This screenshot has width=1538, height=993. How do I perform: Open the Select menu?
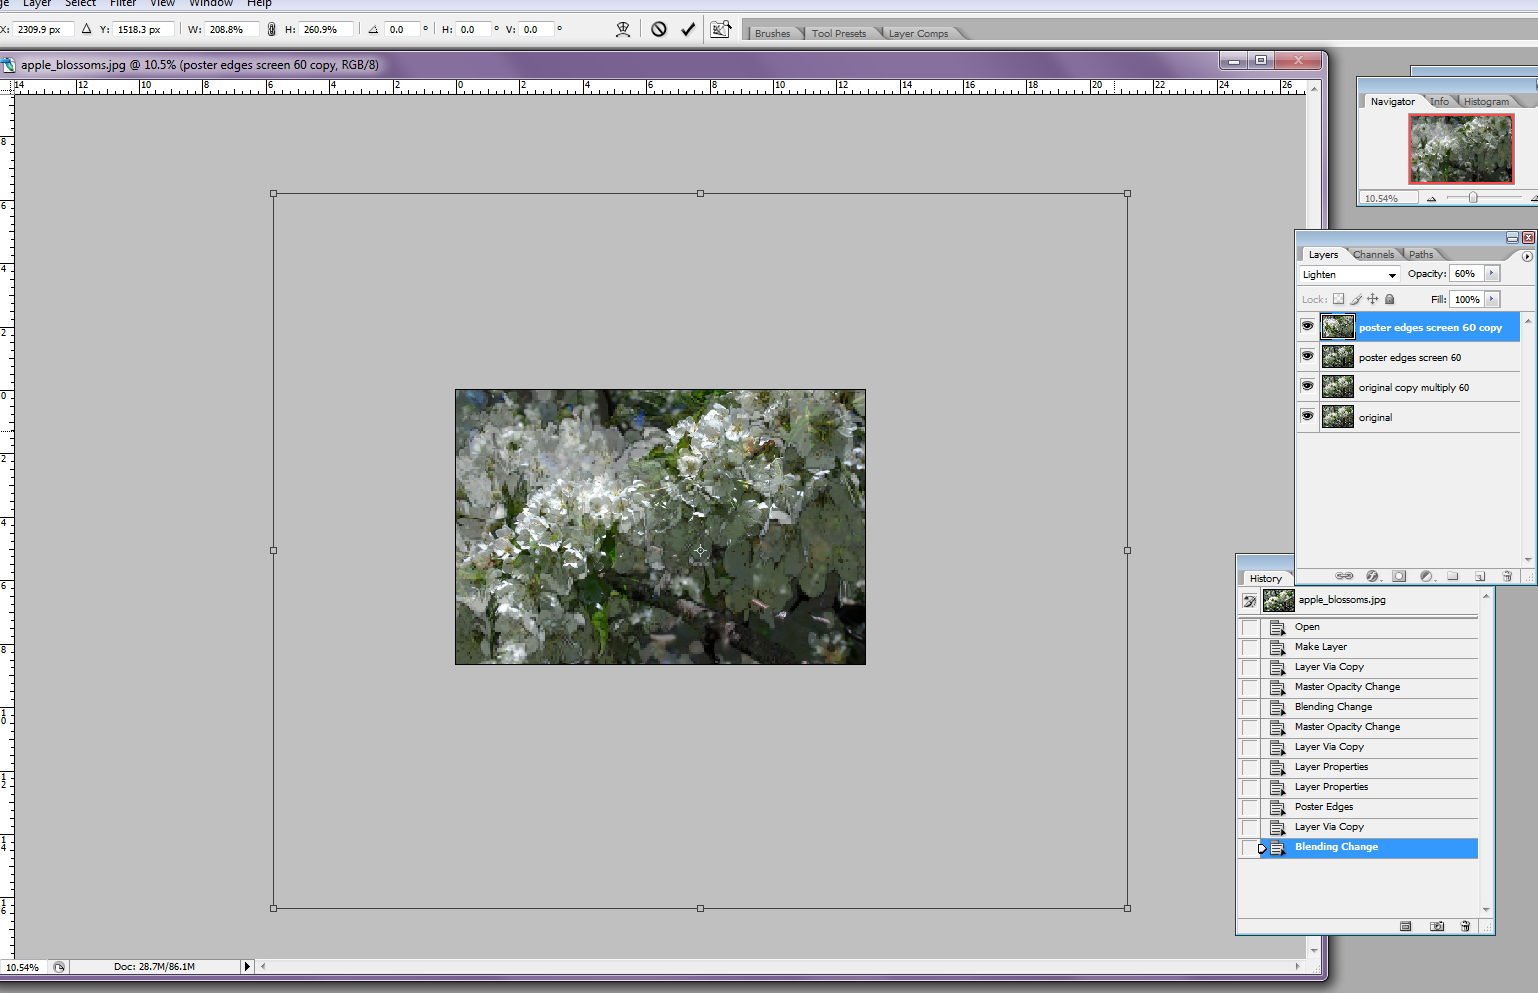pos(79,4)
